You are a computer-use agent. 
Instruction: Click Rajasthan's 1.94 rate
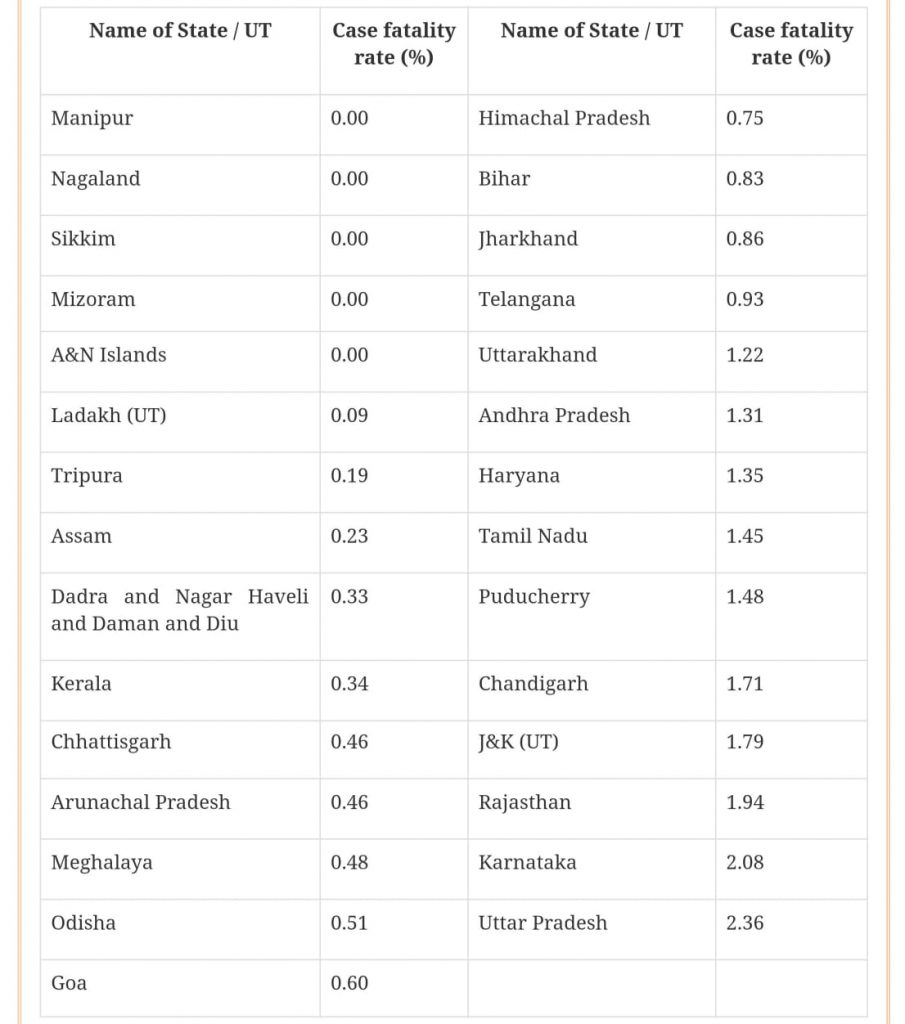[791, 808]
